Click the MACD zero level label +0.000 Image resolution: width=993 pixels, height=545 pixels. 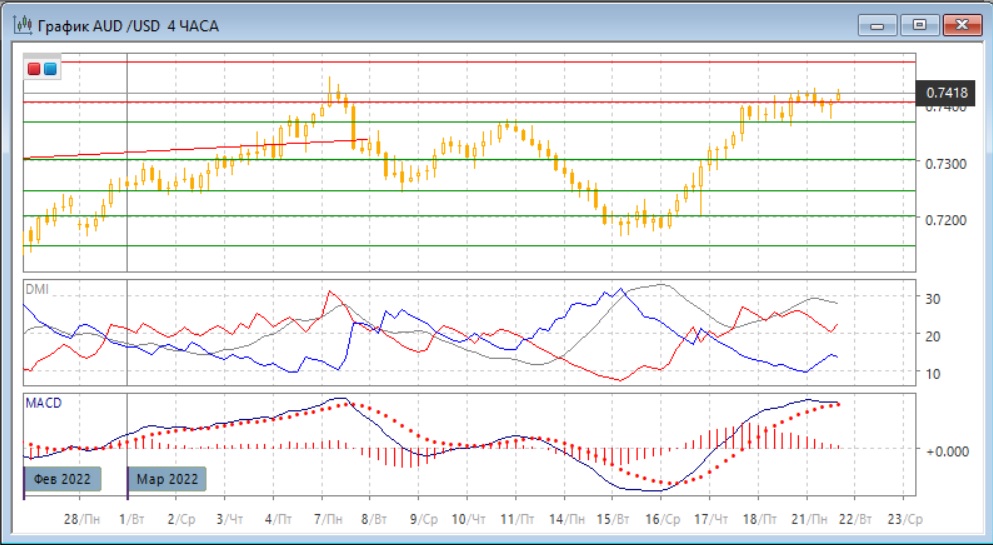point(945,450)
